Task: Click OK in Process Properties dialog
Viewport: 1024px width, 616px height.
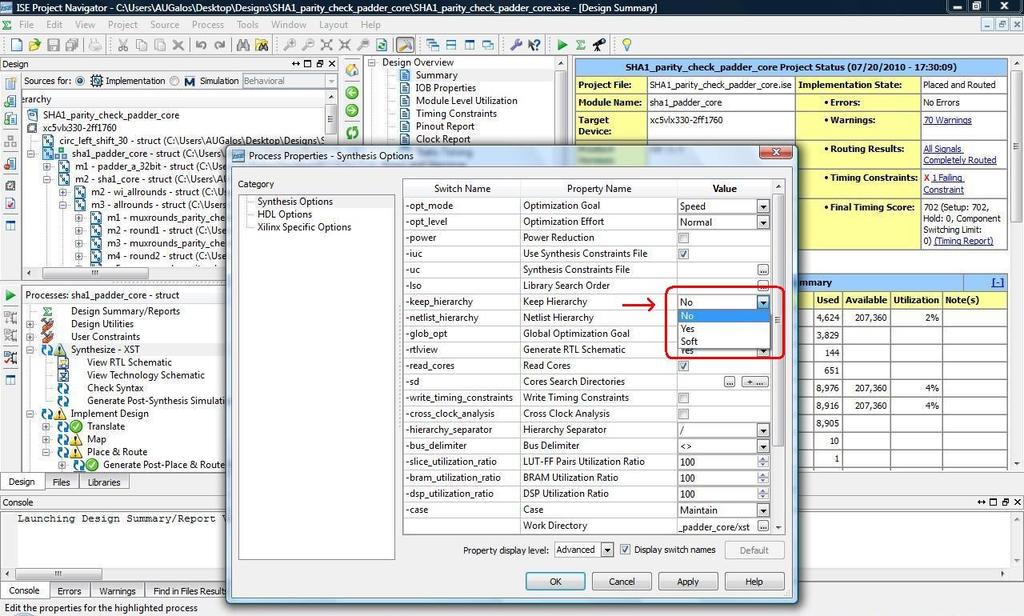Action: 556,581
